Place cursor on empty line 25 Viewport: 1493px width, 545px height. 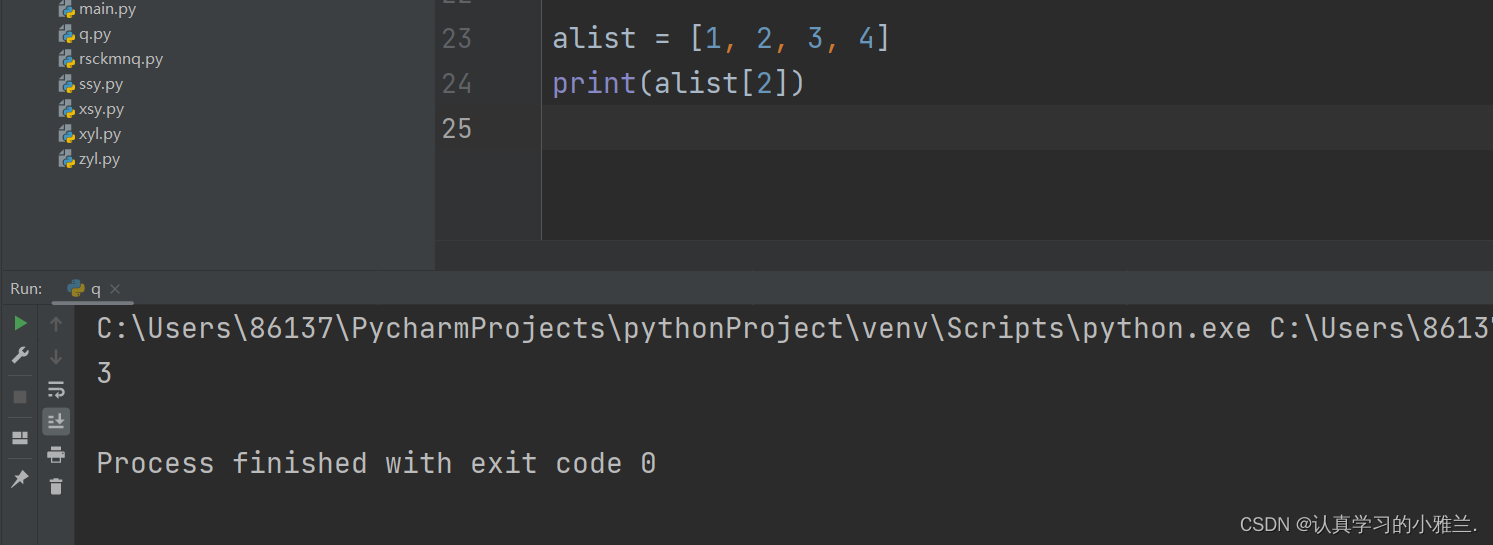(x=1017, y=128)
